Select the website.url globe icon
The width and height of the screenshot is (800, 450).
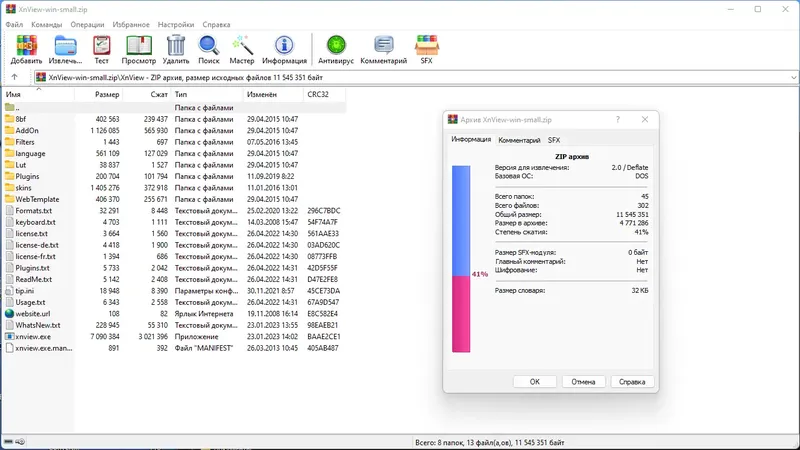point(10,314)
